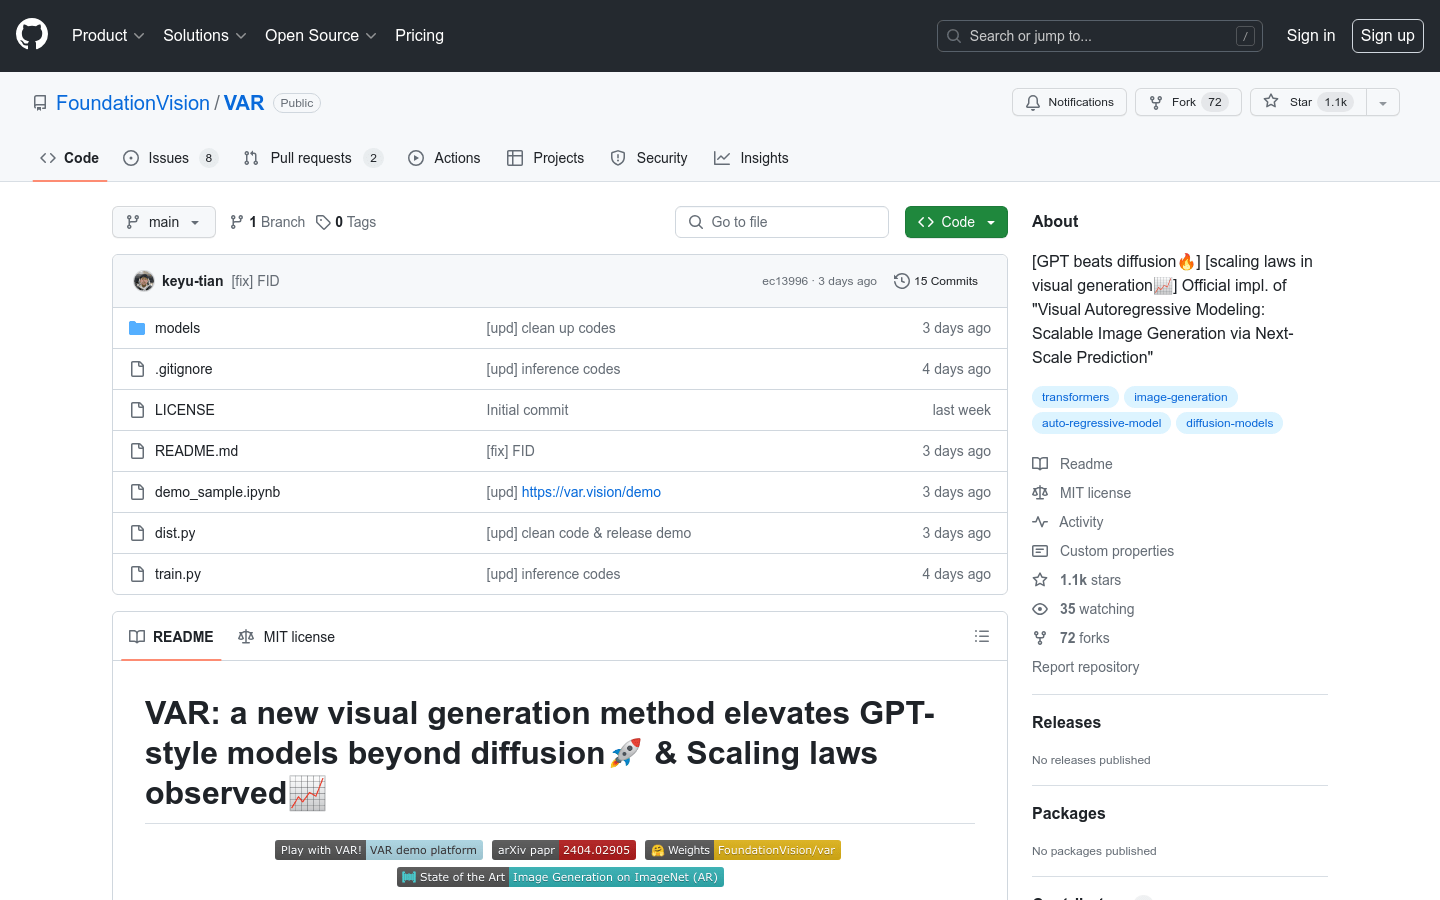Viewport: 1440px width, 900px height.
Task: Click the Sign in link
Action: coord(1310,35)
